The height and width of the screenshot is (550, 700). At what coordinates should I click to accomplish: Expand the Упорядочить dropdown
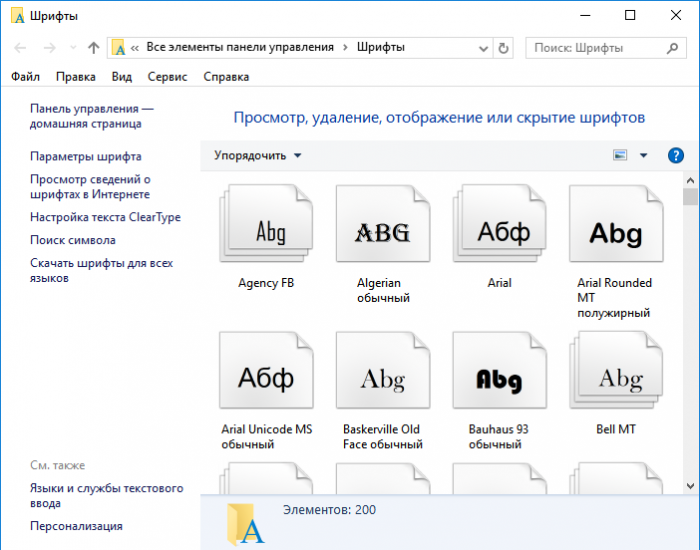257,155
